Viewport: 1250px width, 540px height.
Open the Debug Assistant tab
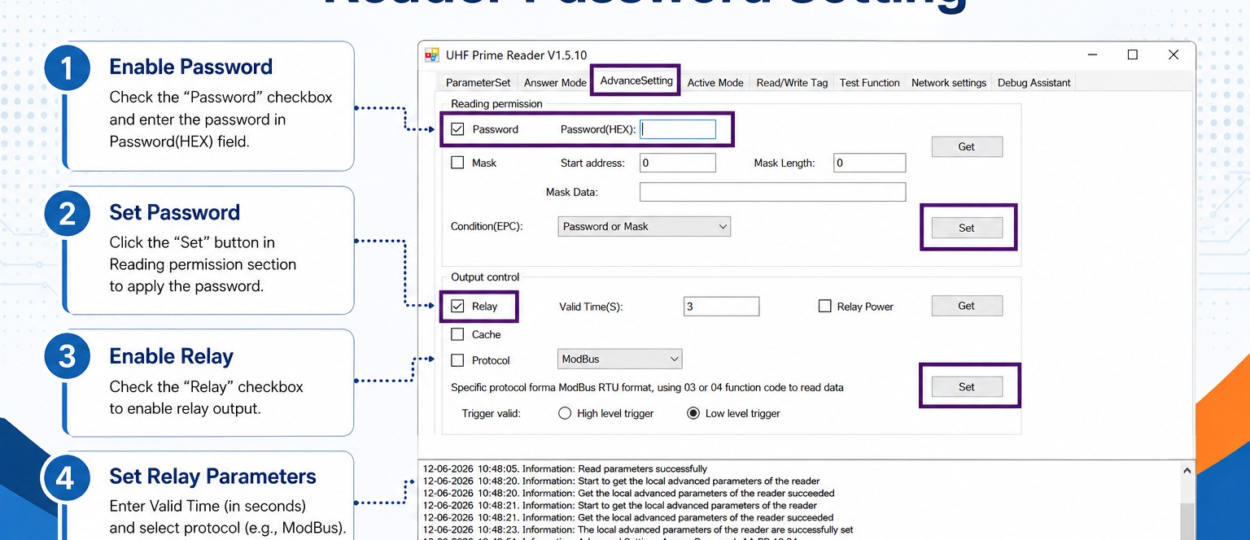(1034, 83)
